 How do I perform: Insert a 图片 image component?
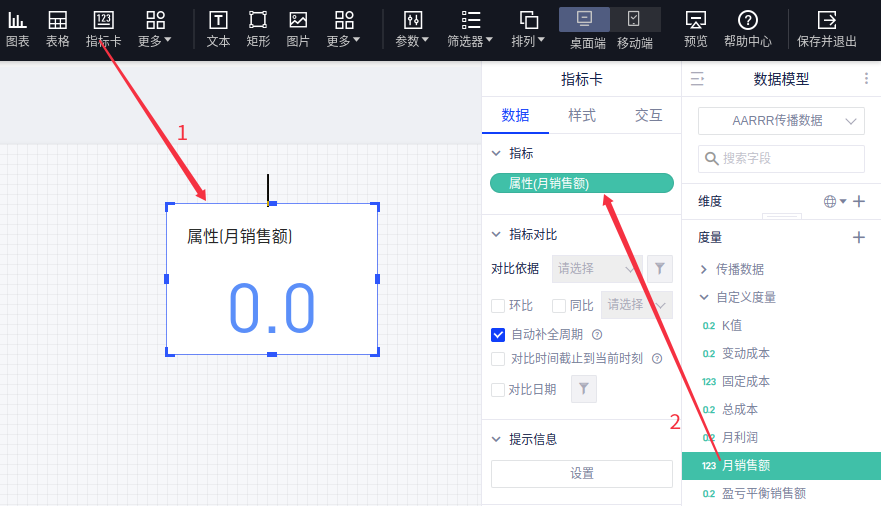tap(298, 20)
